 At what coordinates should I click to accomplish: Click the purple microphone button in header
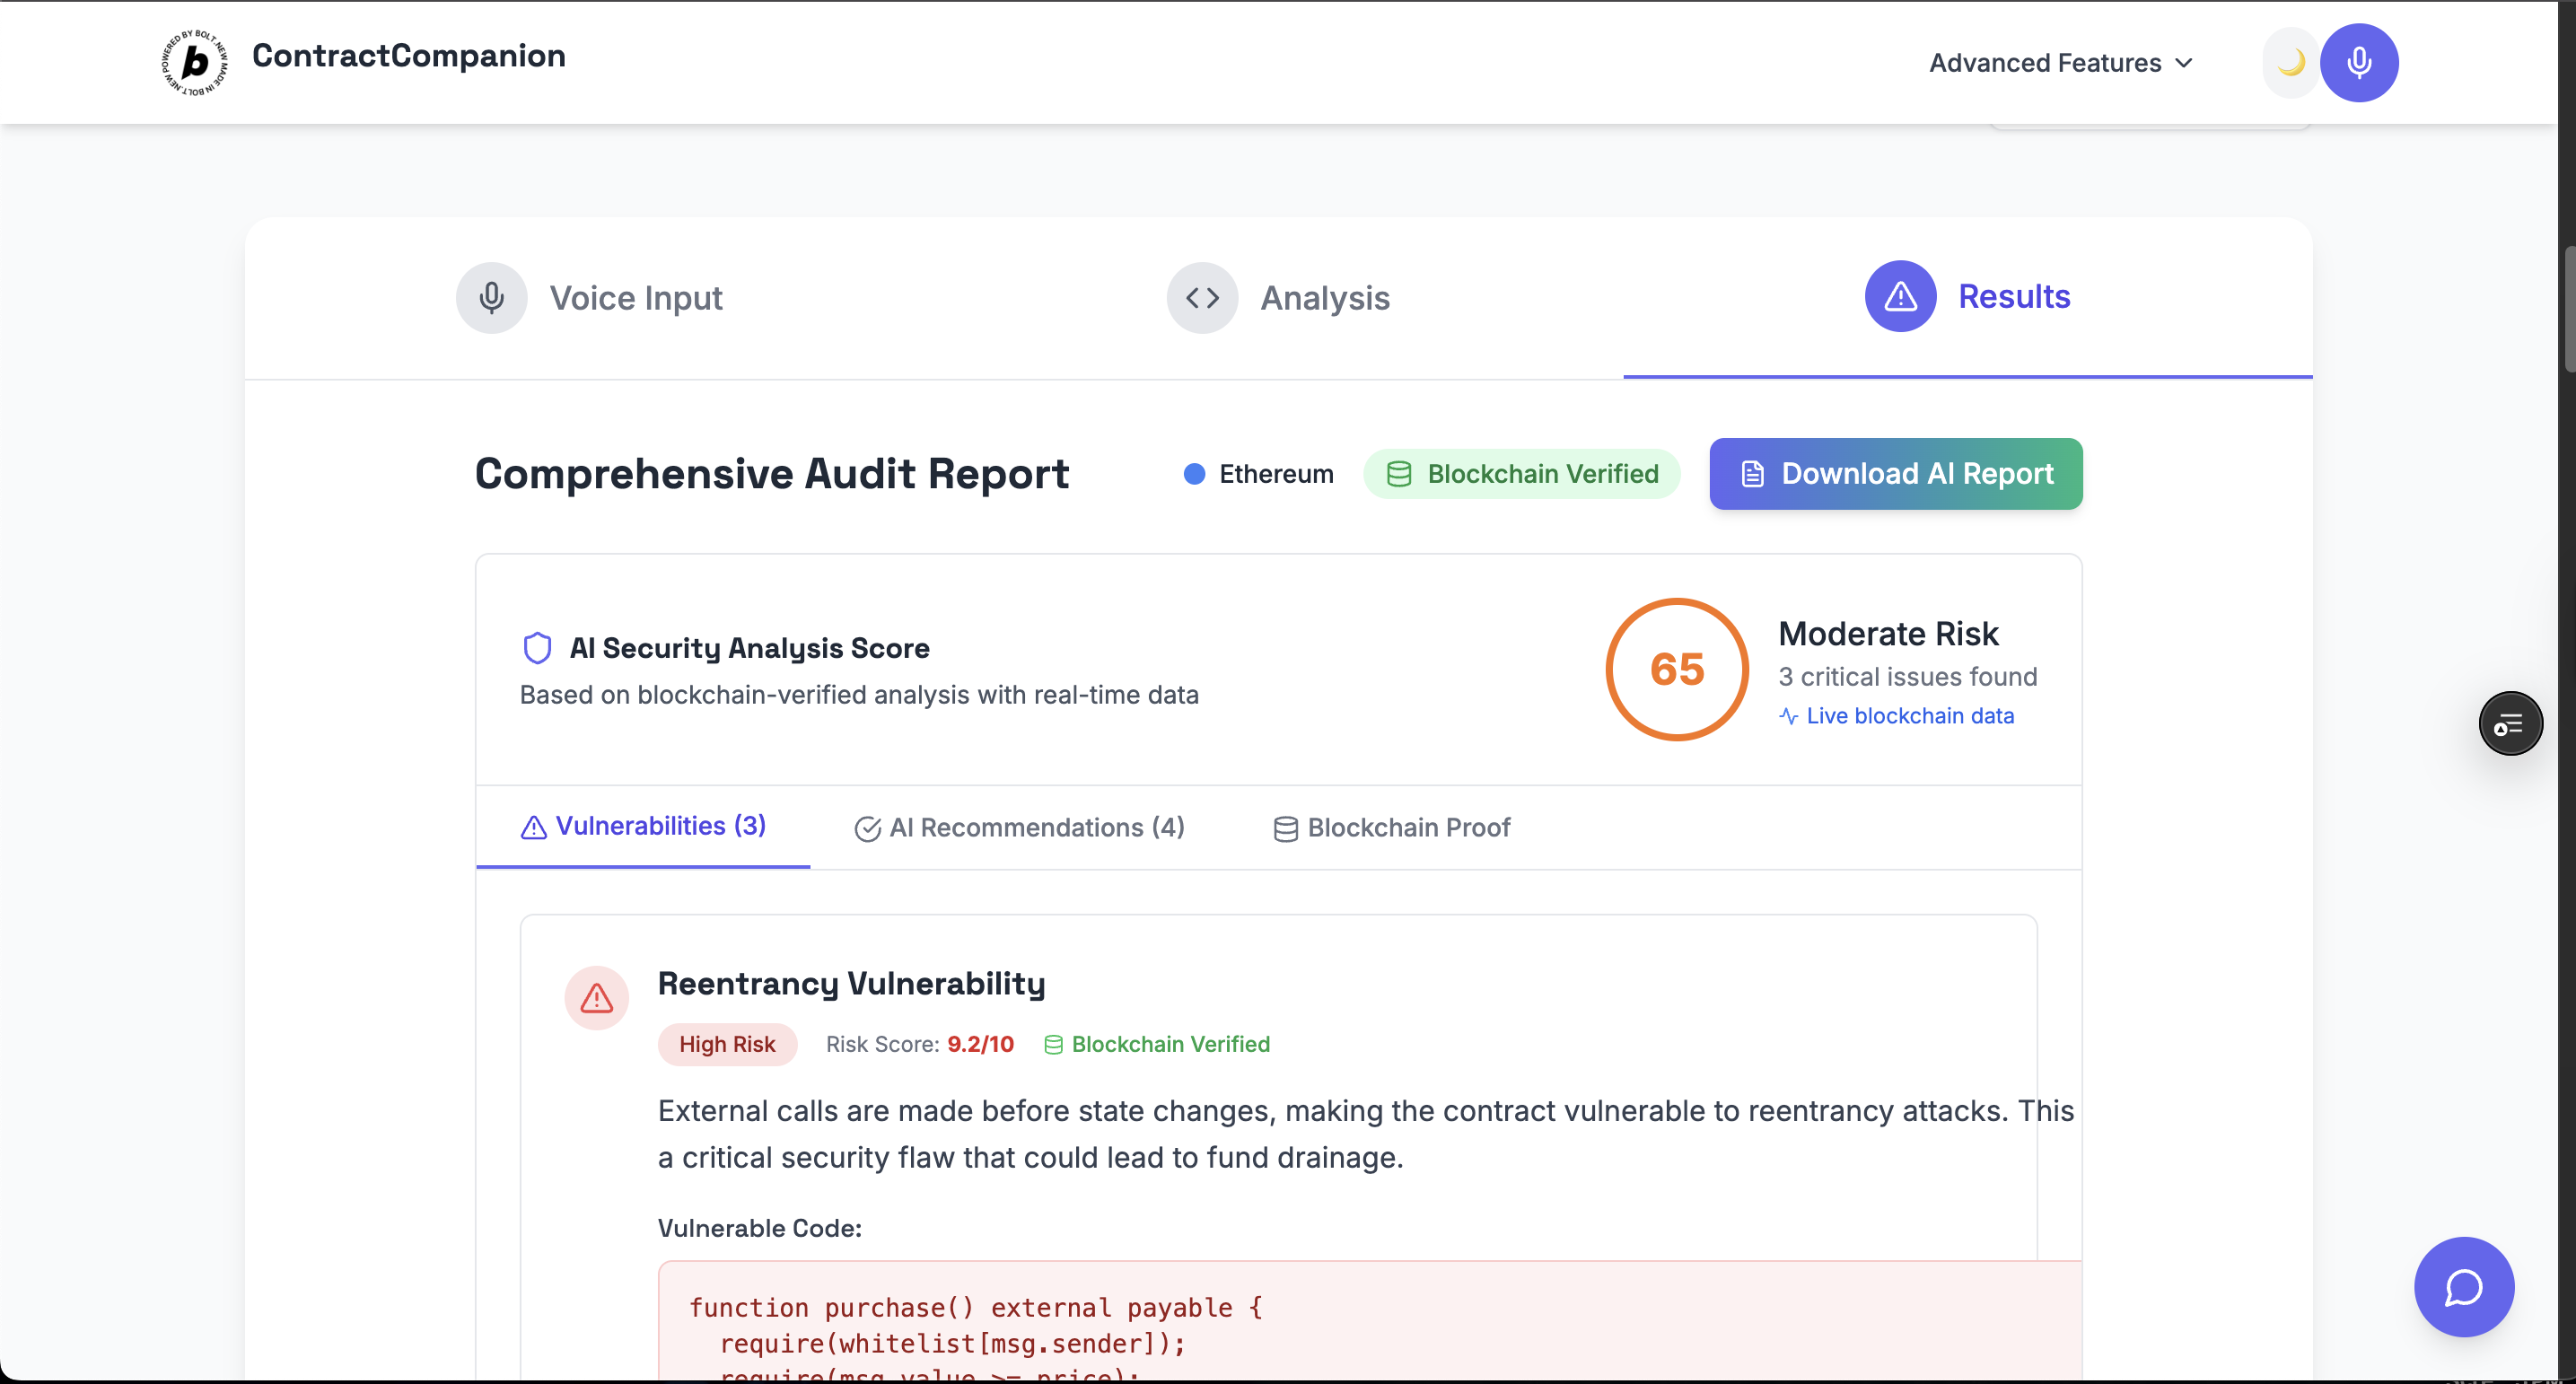point(2358,62)
